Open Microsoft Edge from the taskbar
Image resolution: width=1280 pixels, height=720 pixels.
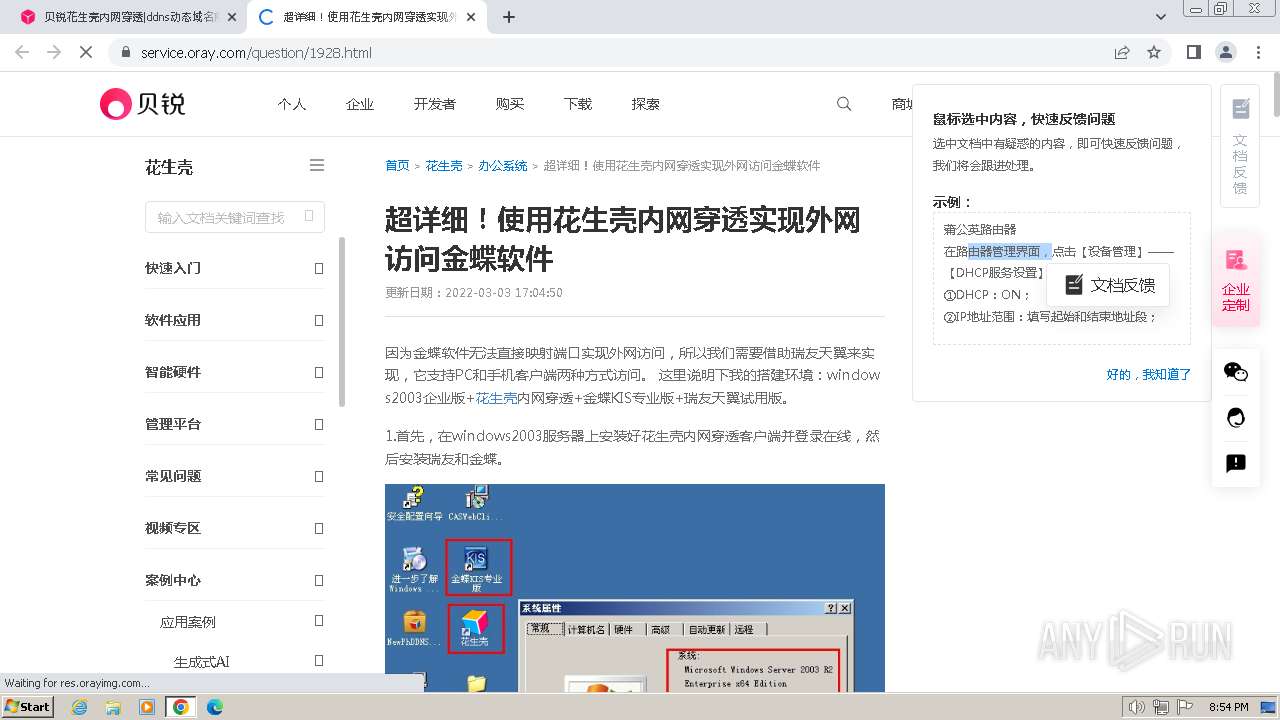pos(214,707)
